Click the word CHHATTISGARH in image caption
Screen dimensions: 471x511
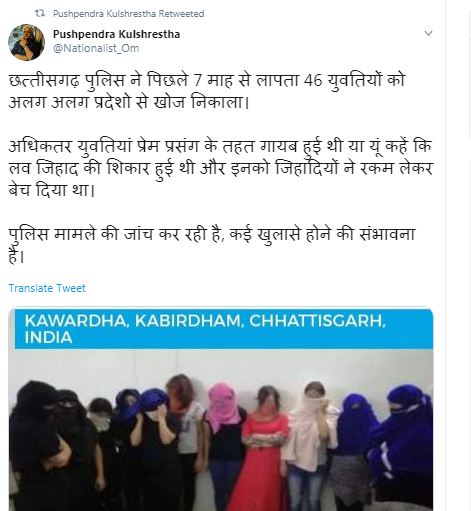pos(317,321)
